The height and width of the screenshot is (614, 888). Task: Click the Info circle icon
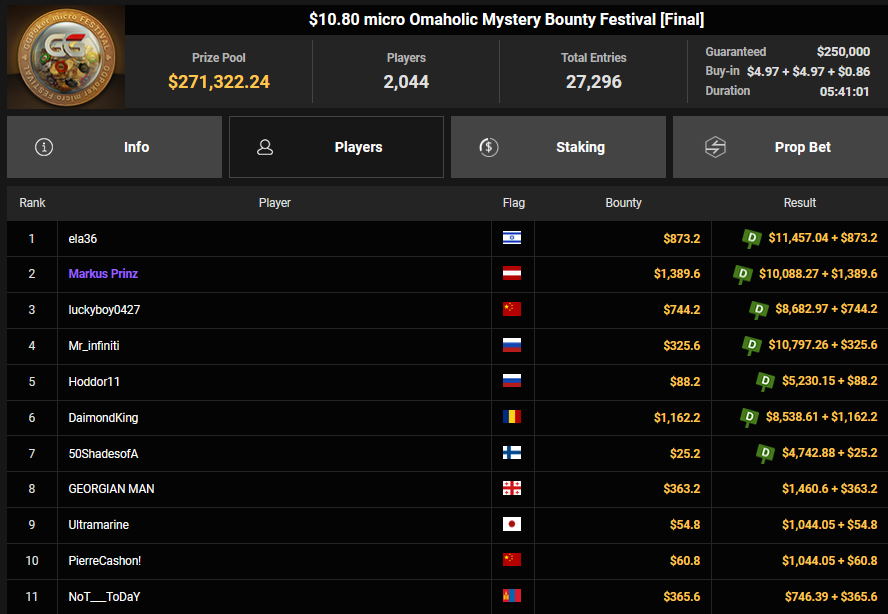(x=44, y=147)
